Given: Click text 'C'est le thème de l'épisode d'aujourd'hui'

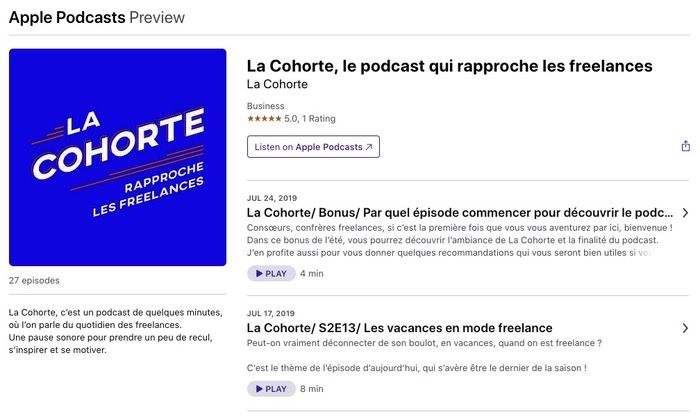Looking at the screenshot, I should pyautogui.click(x=333, y=368).
